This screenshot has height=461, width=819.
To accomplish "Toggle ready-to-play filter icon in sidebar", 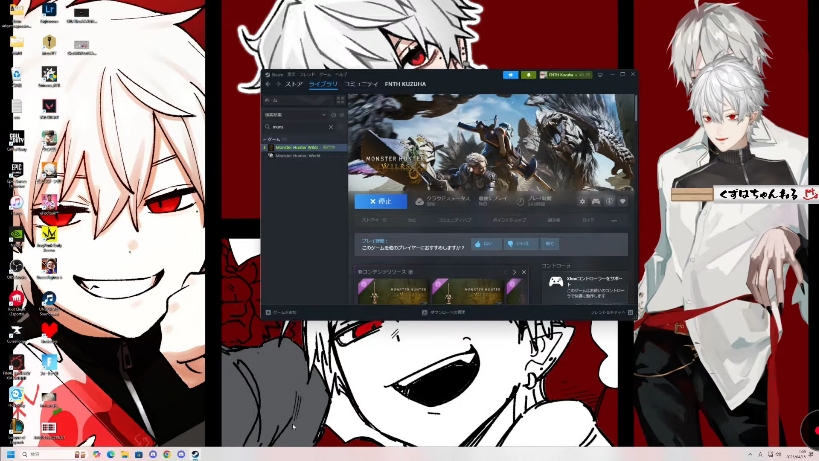I will click(x=342, y=114).
